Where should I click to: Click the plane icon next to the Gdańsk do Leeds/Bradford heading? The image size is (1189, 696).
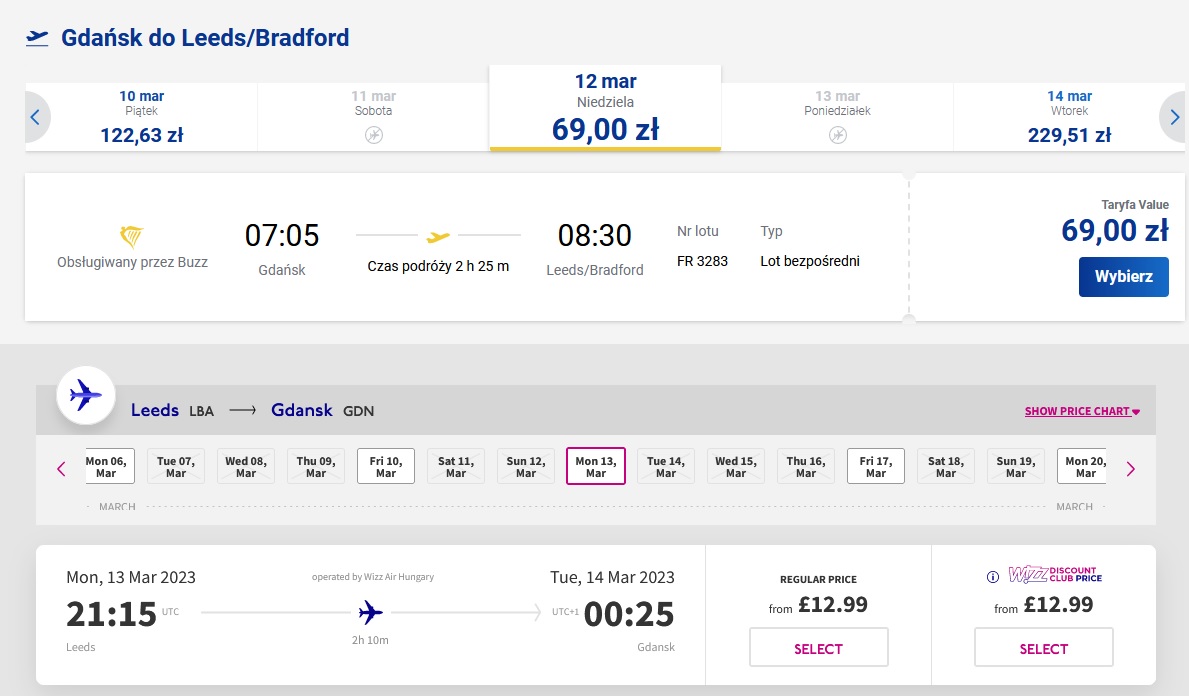(37, 37)
